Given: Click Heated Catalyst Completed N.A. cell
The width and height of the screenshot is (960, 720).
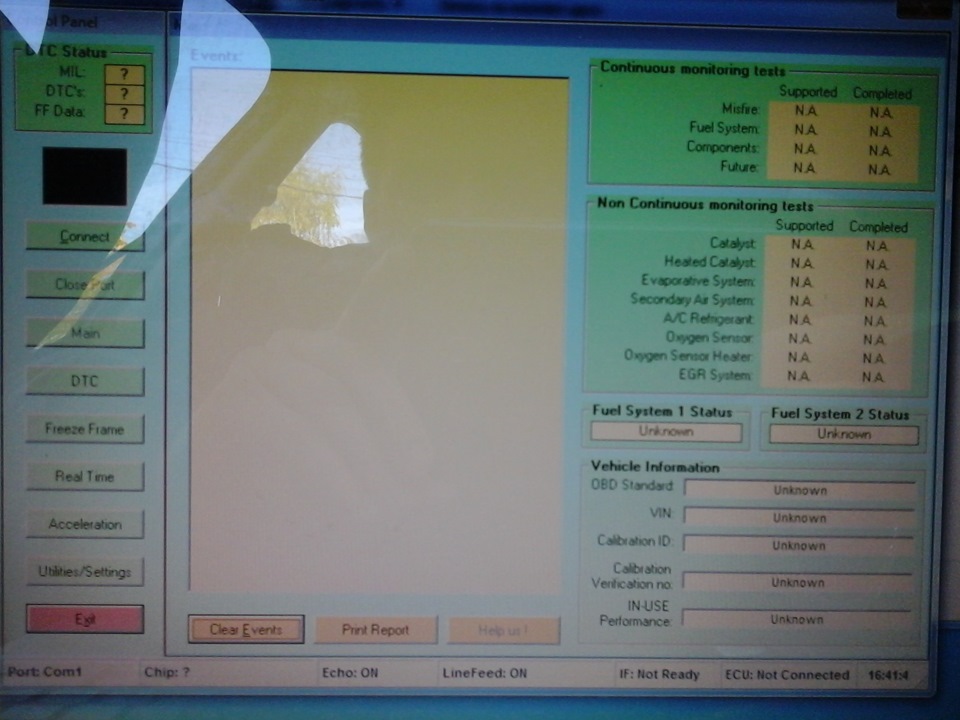Looking at the screenshot, I should click(876, 264).
